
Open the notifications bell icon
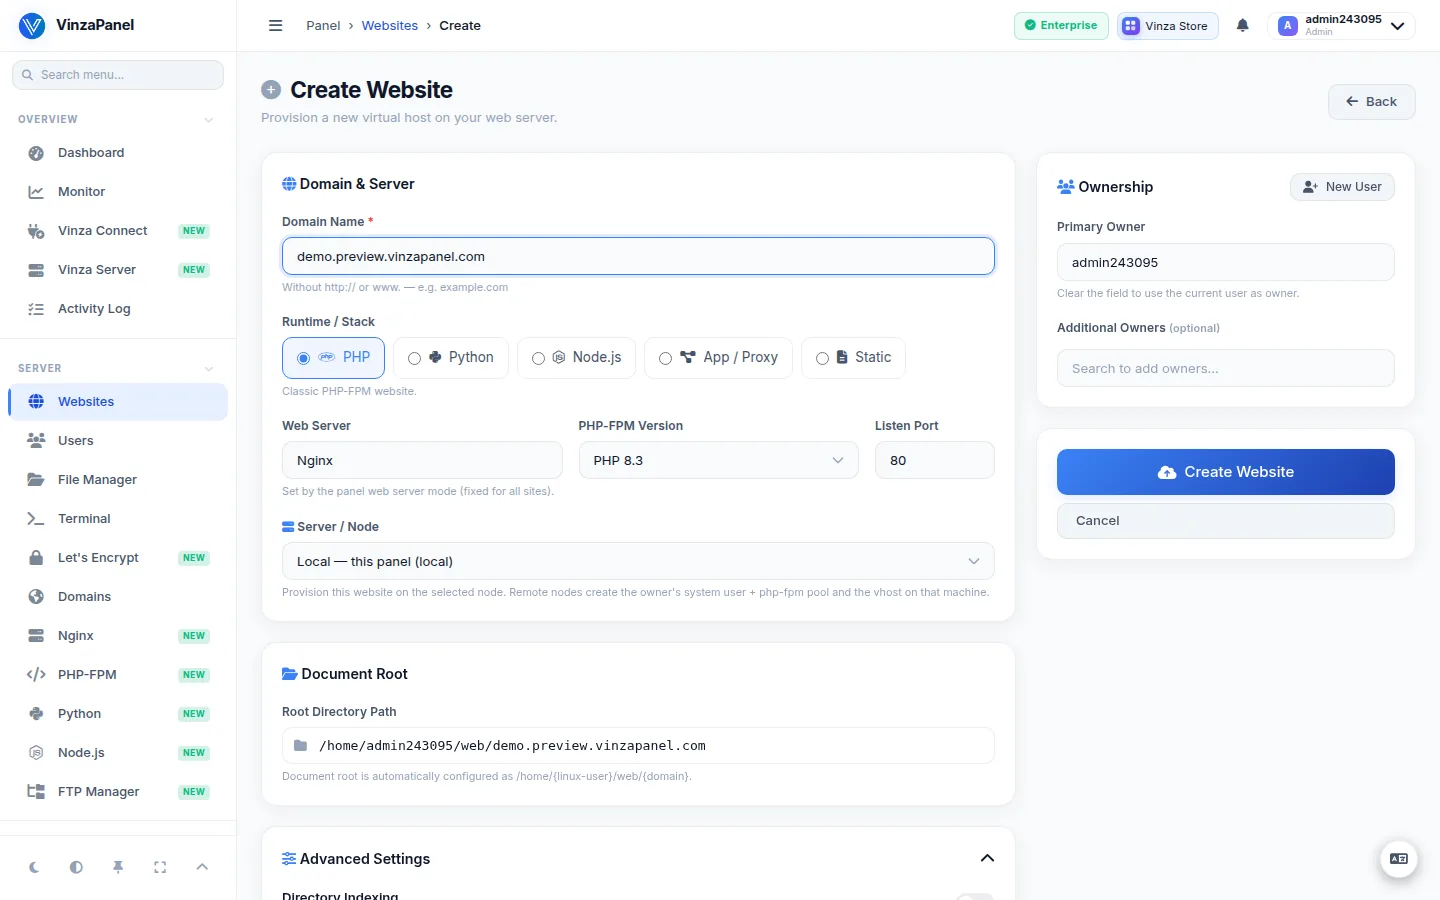(x=1242, y=26)
